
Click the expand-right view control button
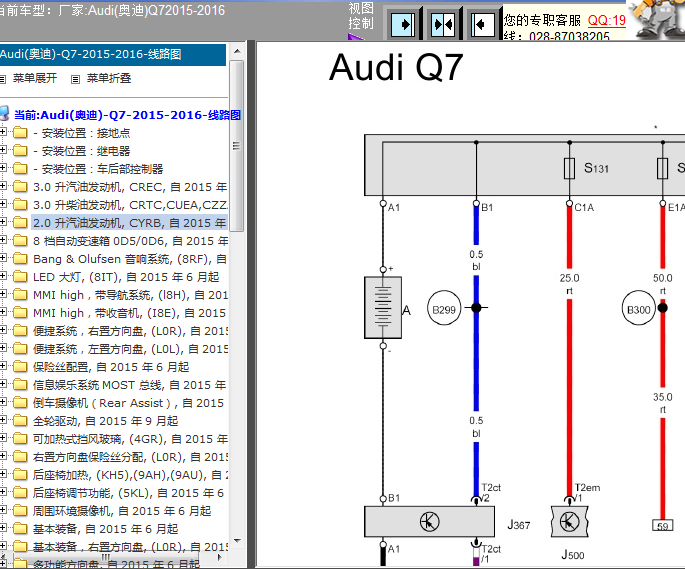(403, 24)
